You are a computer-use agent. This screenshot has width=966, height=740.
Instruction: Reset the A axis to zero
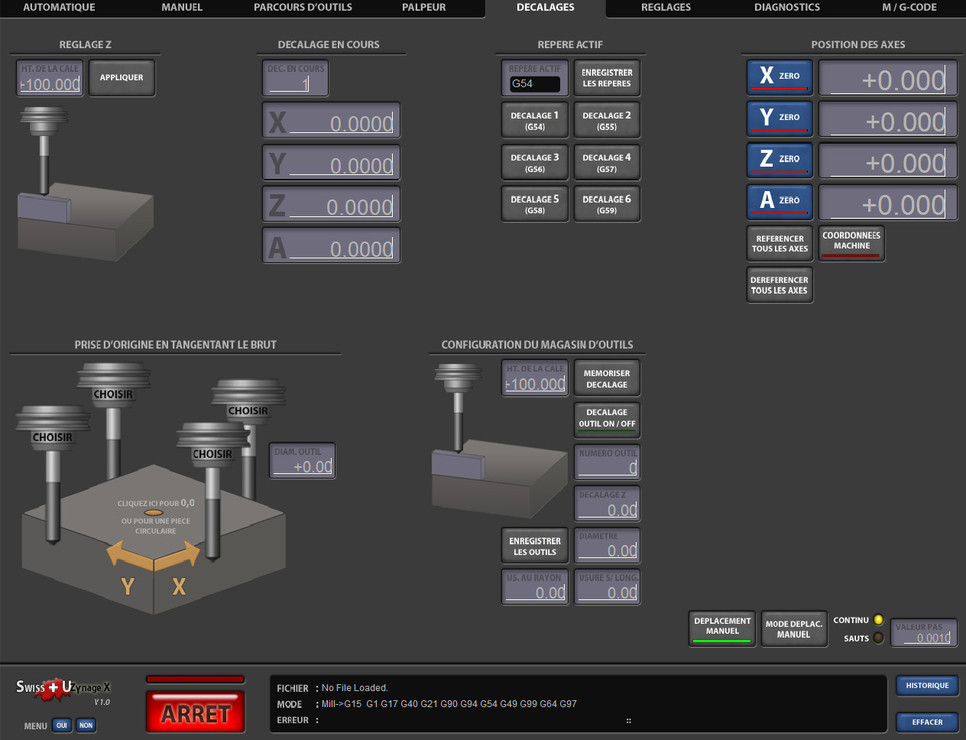(x=779, y=201)
